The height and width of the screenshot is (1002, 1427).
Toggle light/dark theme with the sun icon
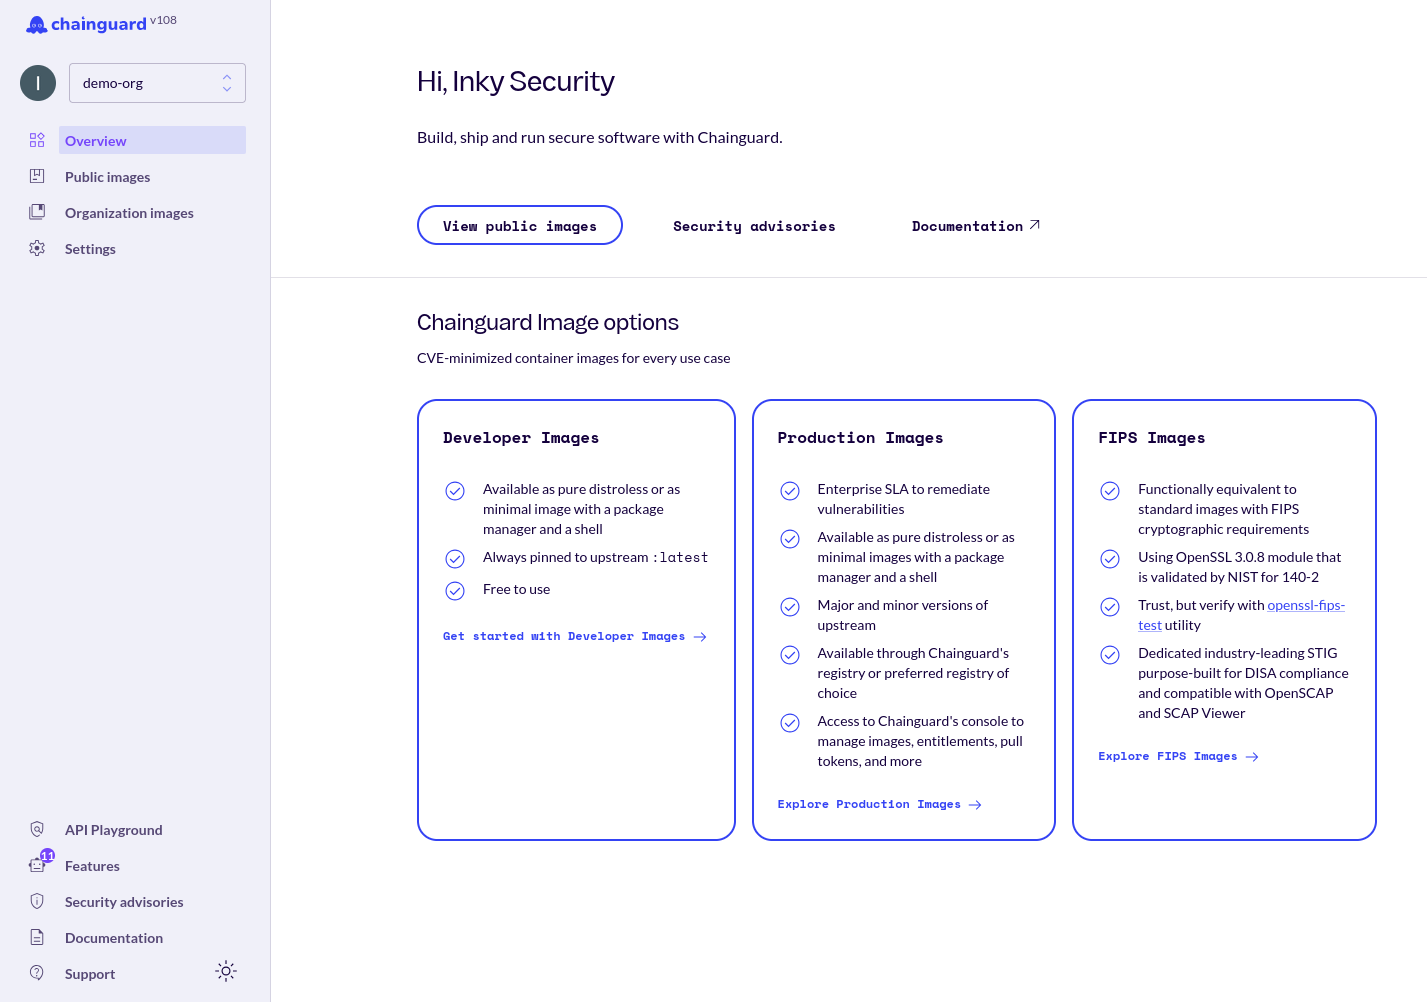226,970
